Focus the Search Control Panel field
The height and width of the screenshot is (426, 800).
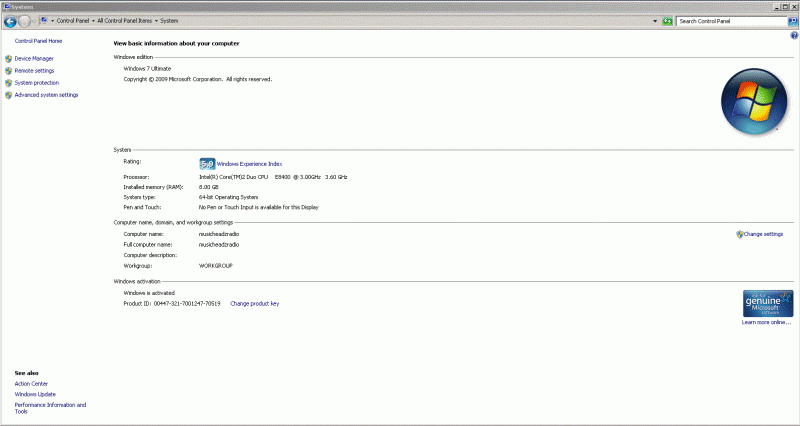(732, 21)
